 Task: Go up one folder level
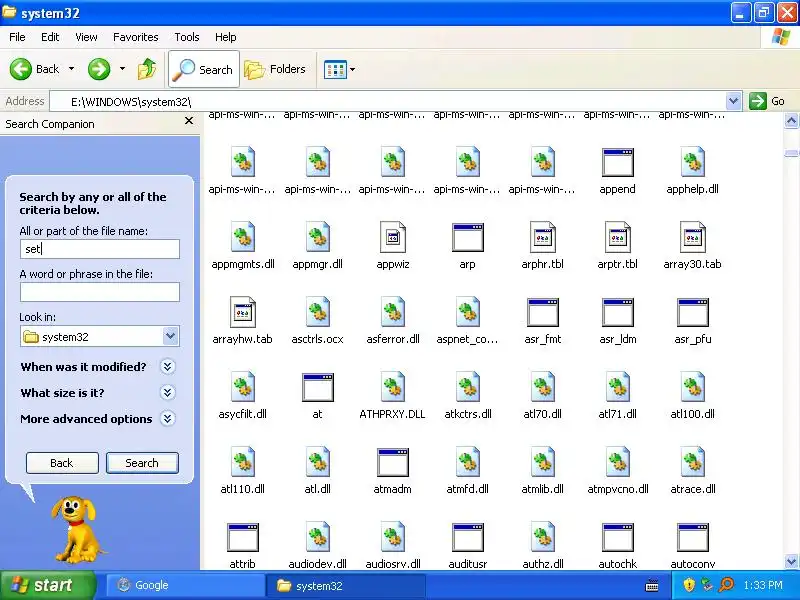tap(147, 69)
